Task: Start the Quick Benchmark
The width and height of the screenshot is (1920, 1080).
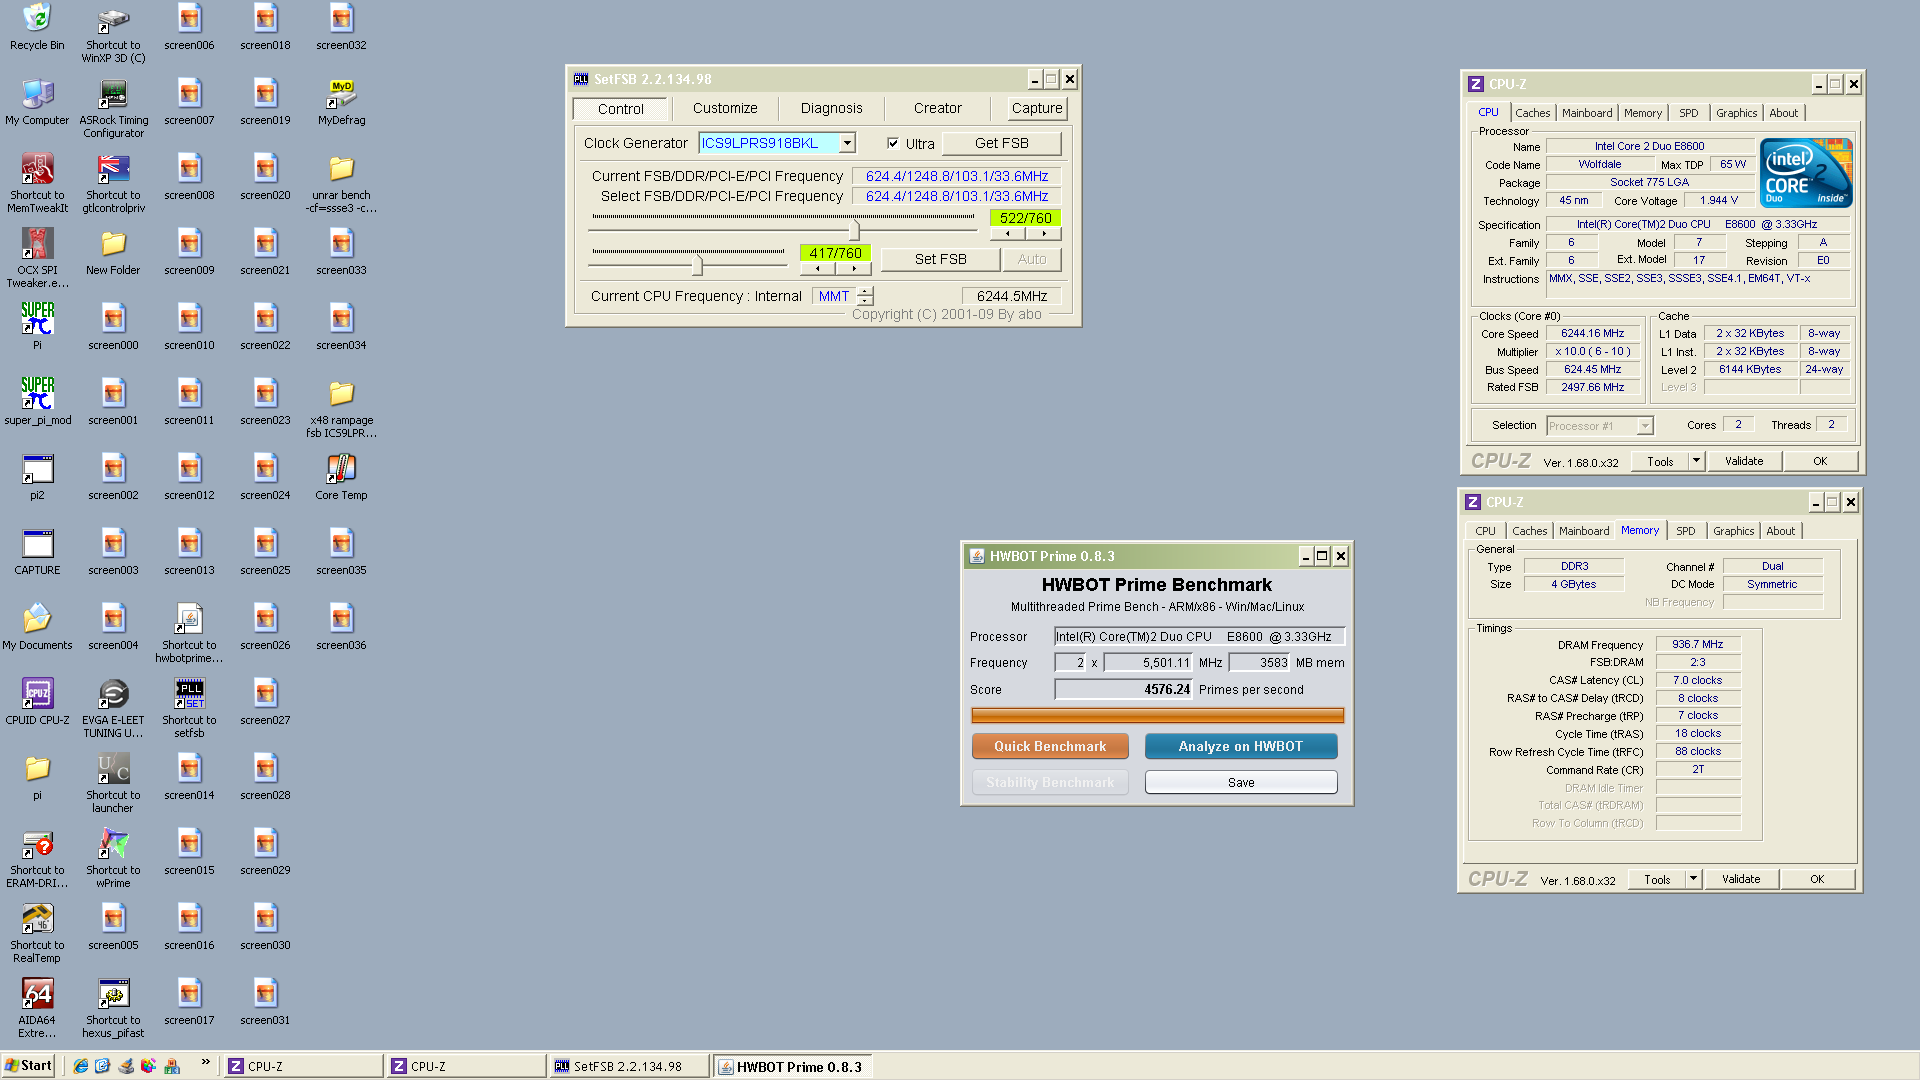Action: click(1050, 746)
